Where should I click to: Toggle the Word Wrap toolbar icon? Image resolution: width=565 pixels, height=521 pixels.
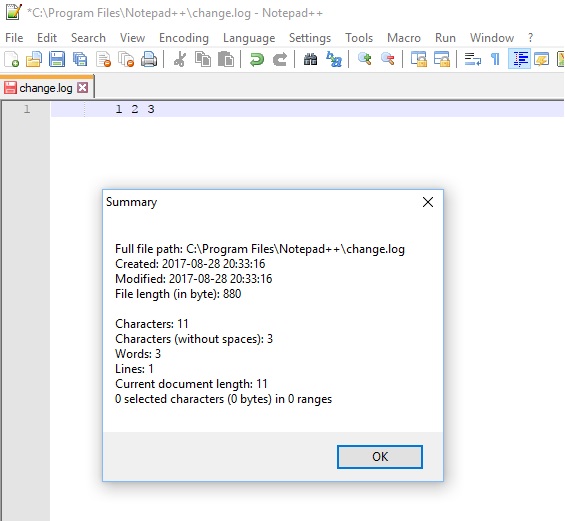pyautogui.click(x=472, y=59)
